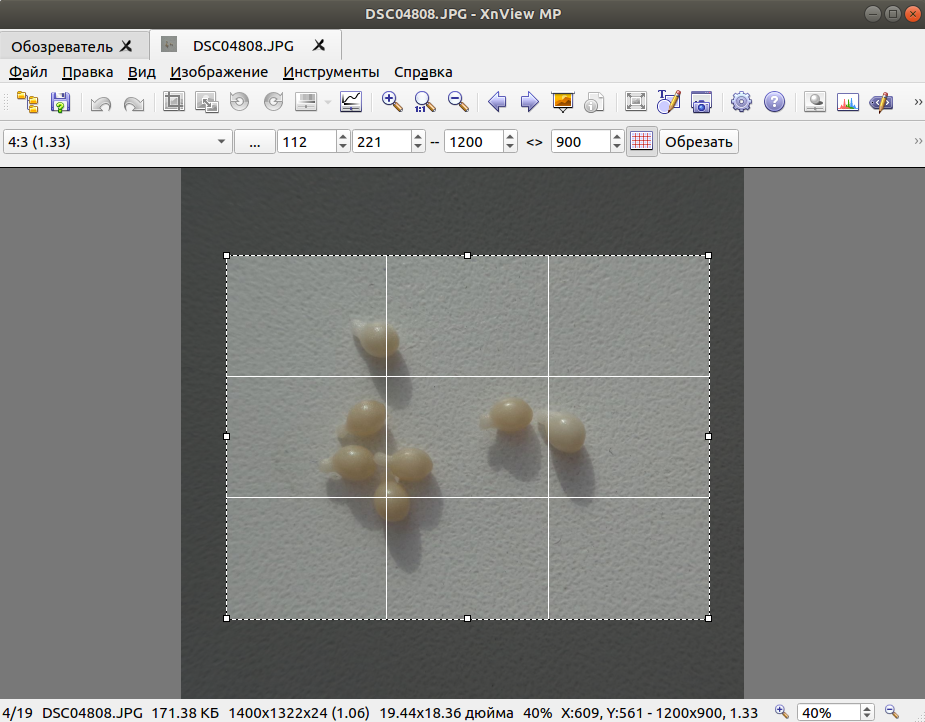Go to previous image with left arrow
The width and height of the screenshot is (925, 722).
(497, 102)
